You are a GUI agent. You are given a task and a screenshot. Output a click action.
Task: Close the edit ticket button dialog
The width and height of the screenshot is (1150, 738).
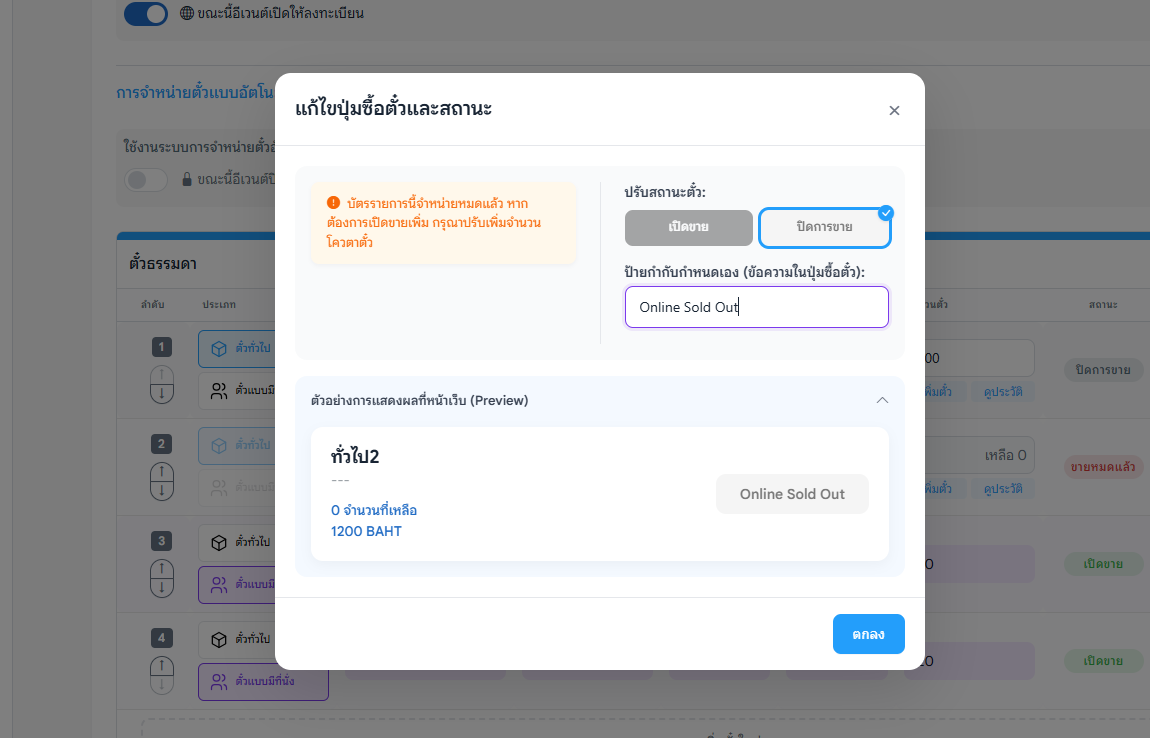click(x=894, y=110)
